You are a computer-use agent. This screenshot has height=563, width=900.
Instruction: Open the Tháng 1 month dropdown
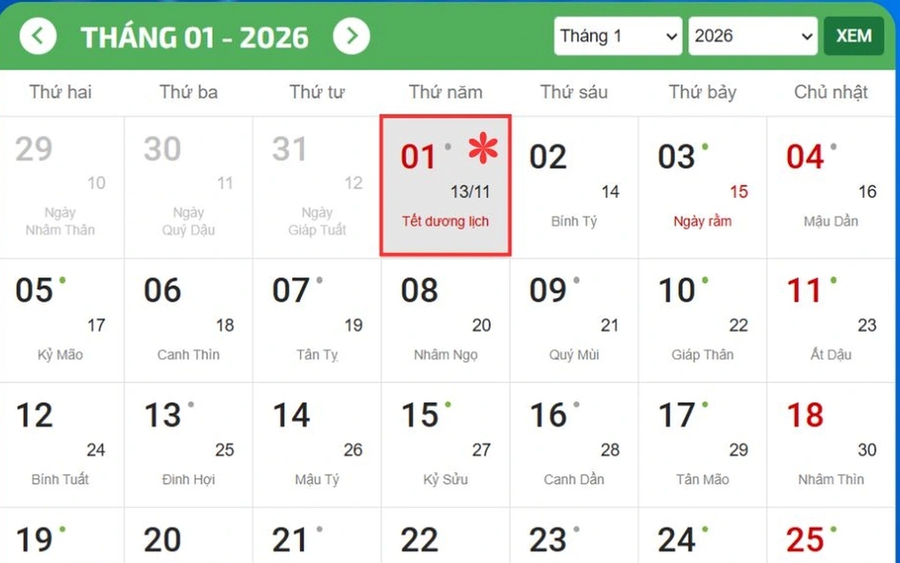619,37
